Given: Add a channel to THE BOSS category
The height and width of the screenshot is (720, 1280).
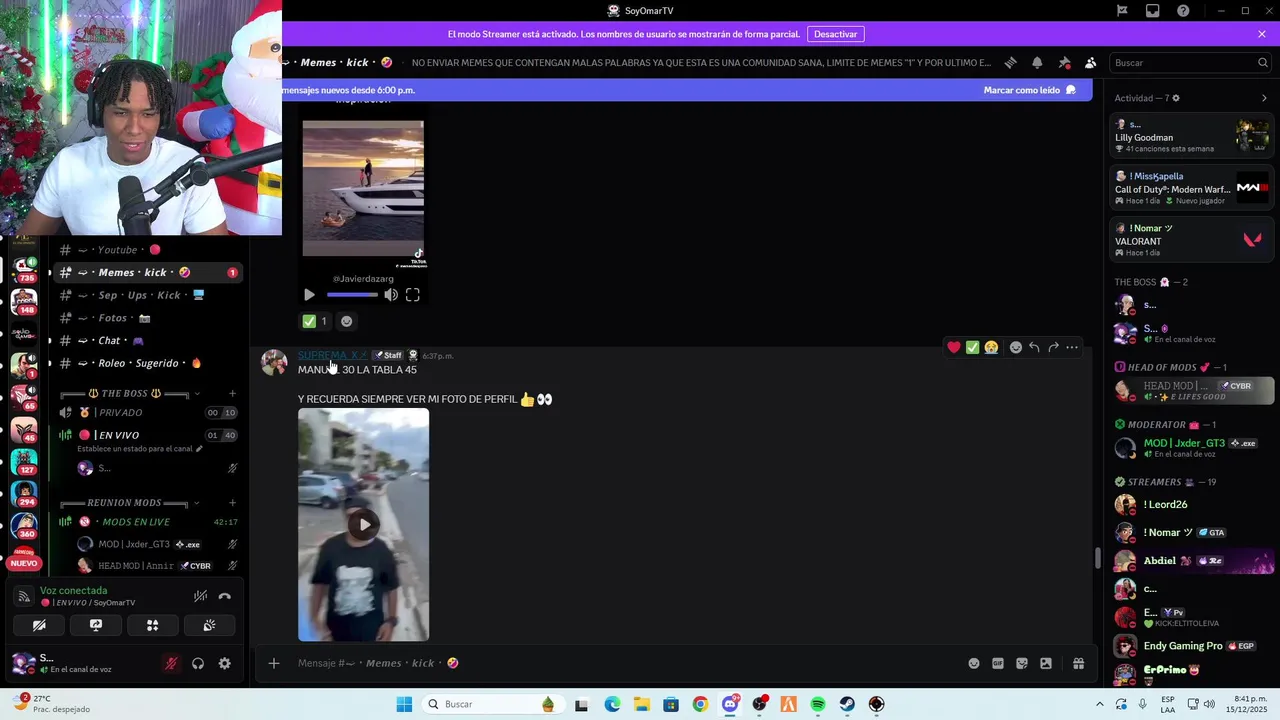Looking at the screenshot, I should [233, 393].
